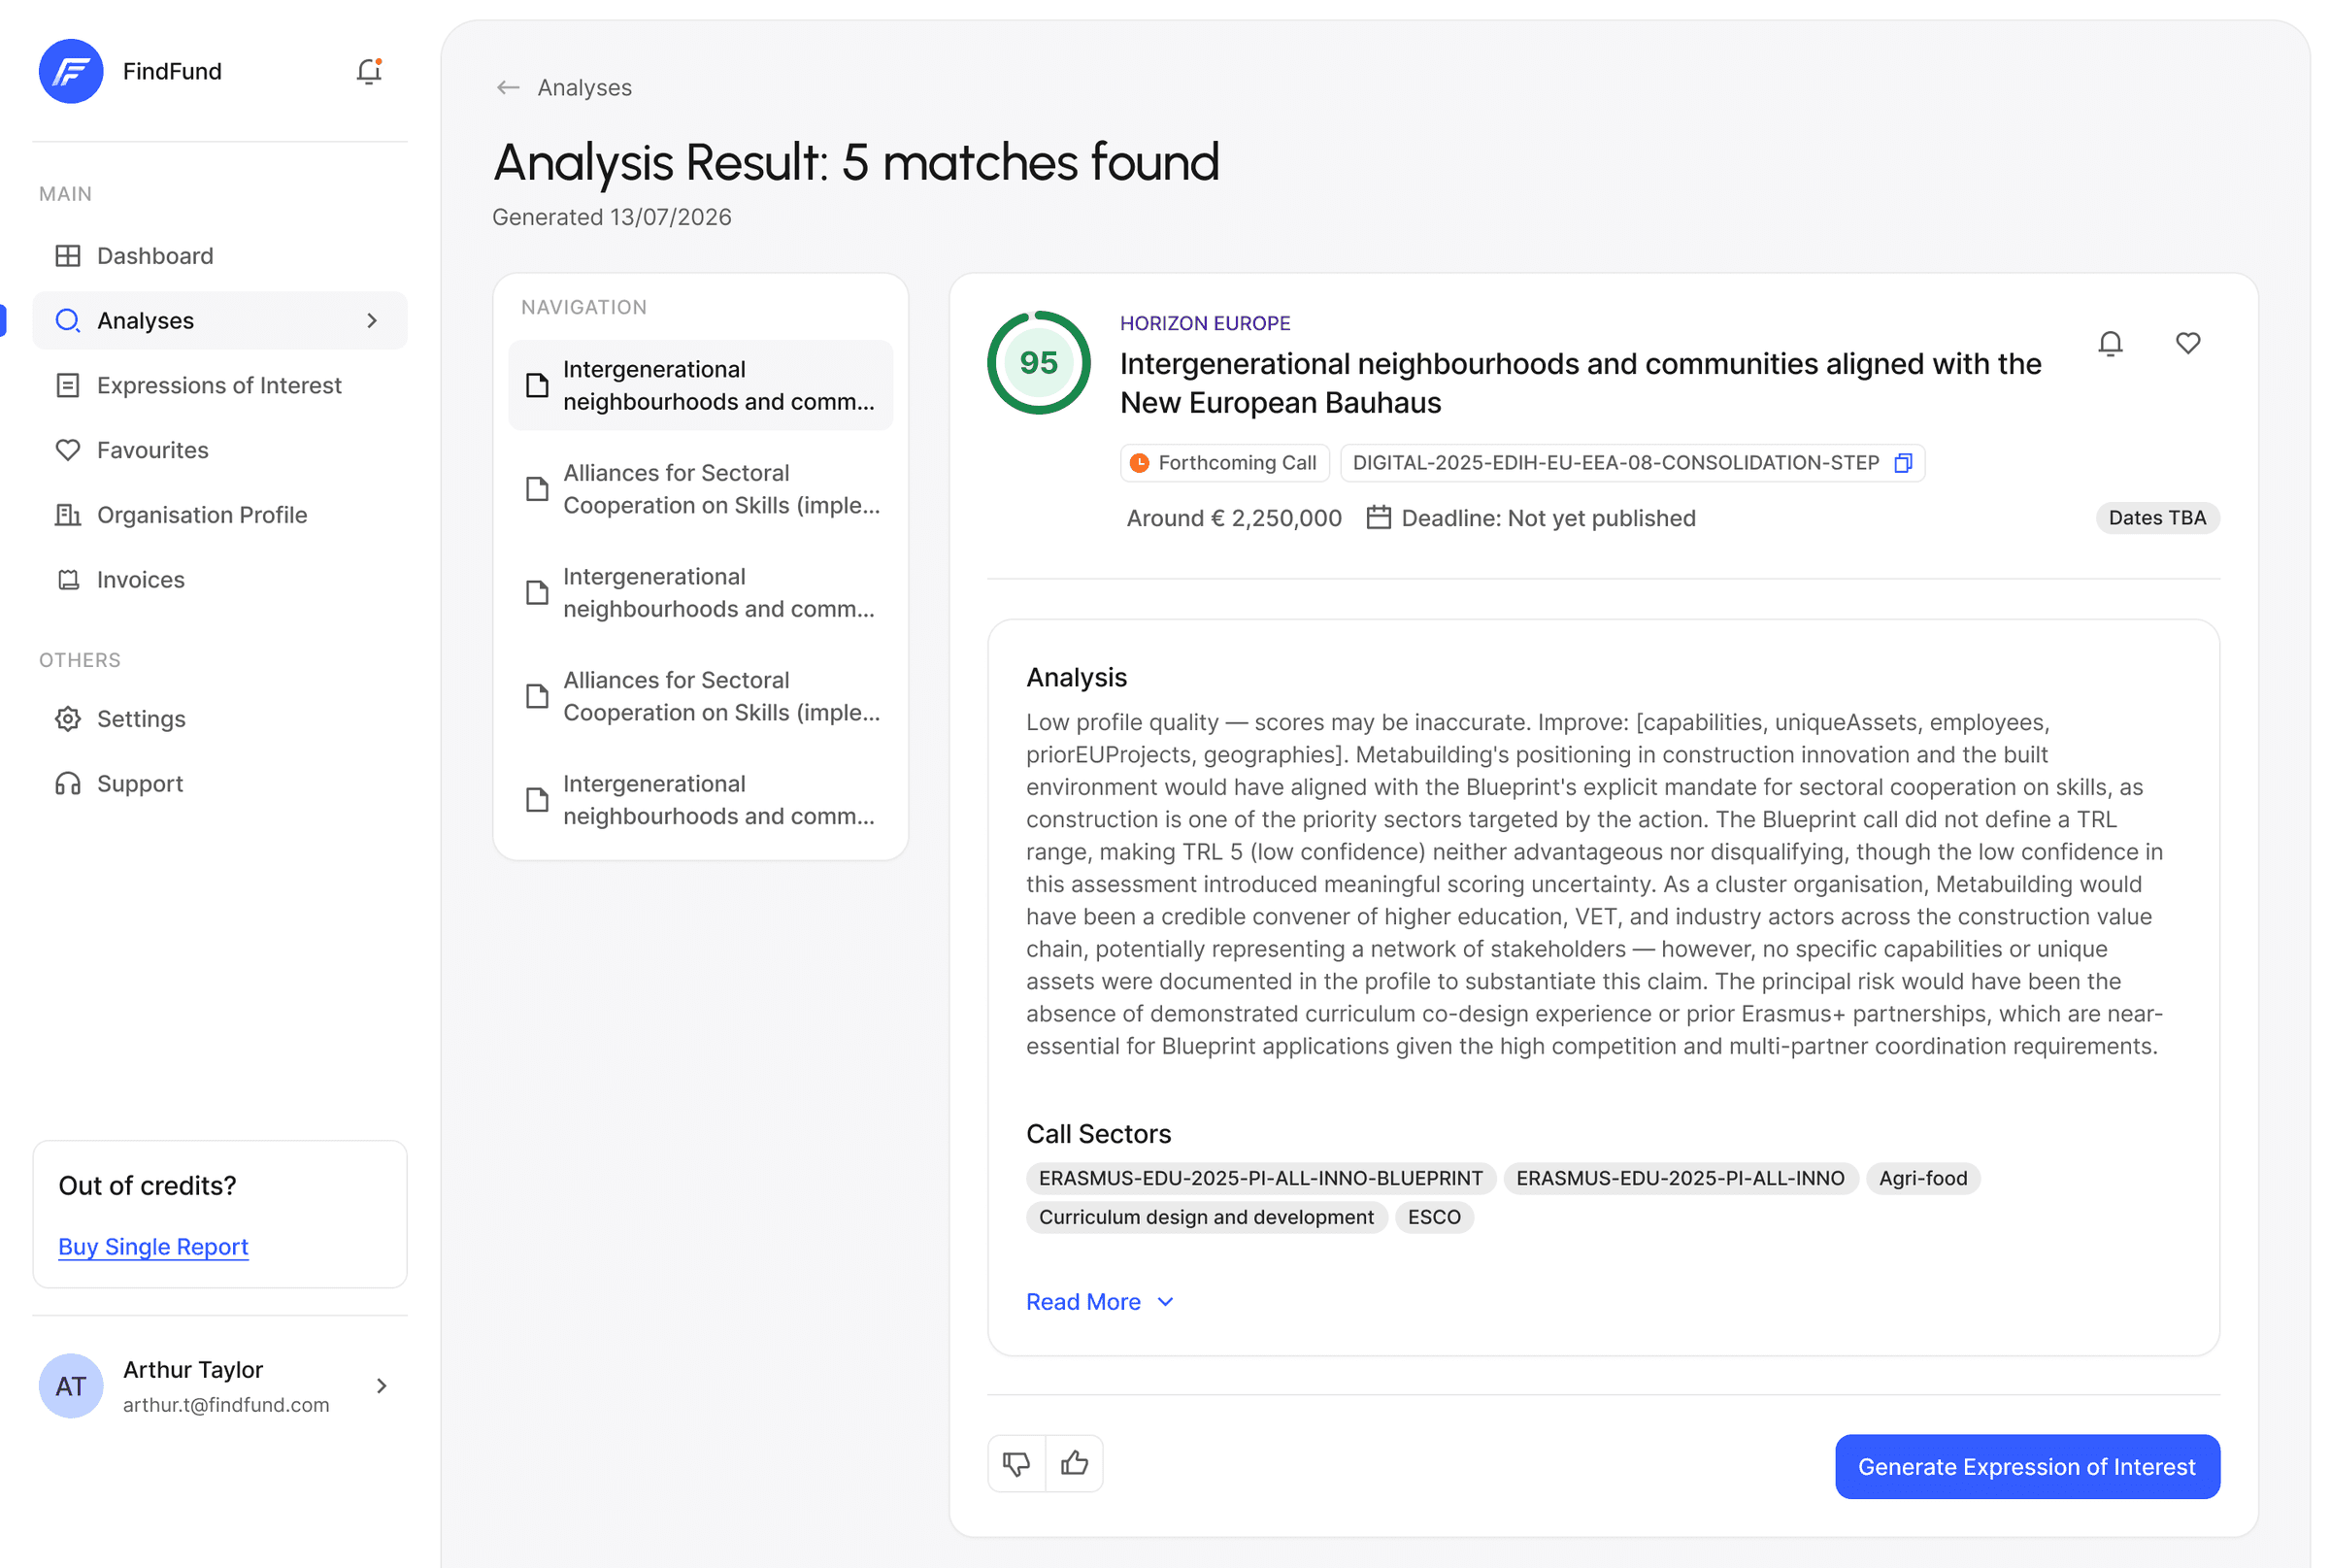Copy the DIGITAL-2025-EDIH call identifier
Viewport: 2330px width, 1568px height.
[1903, 463]
